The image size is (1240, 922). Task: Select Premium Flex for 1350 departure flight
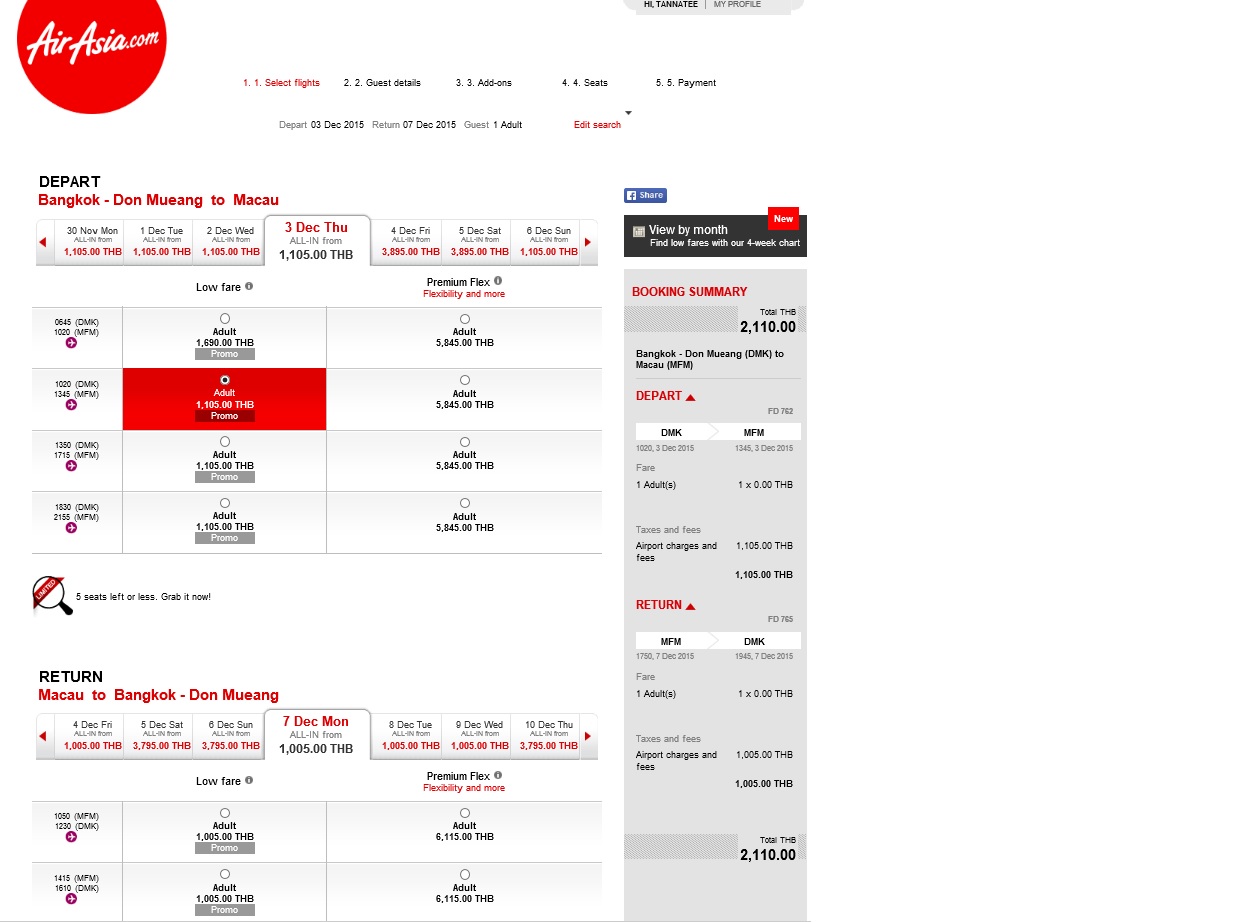pos(465,441)
